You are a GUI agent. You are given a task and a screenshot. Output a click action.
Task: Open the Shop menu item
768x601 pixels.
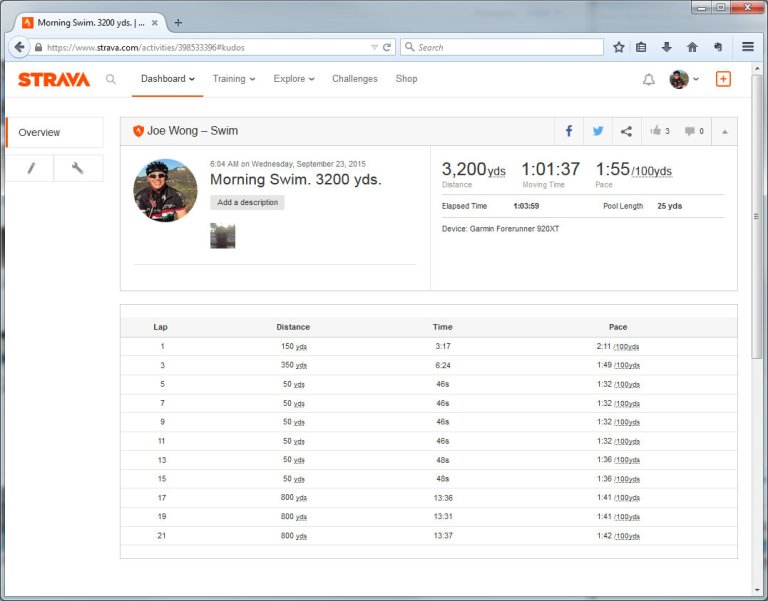(x=406, y=79)
